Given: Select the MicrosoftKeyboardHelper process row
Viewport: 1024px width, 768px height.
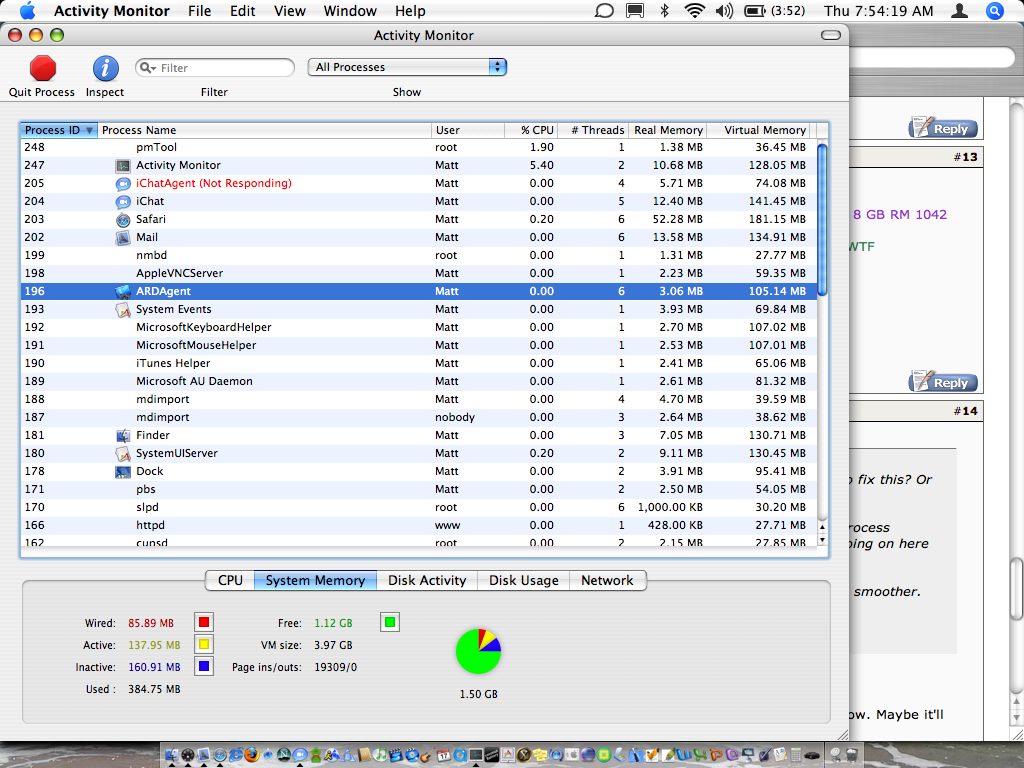Looking at the screenshot, I should (x=419, y=327).
